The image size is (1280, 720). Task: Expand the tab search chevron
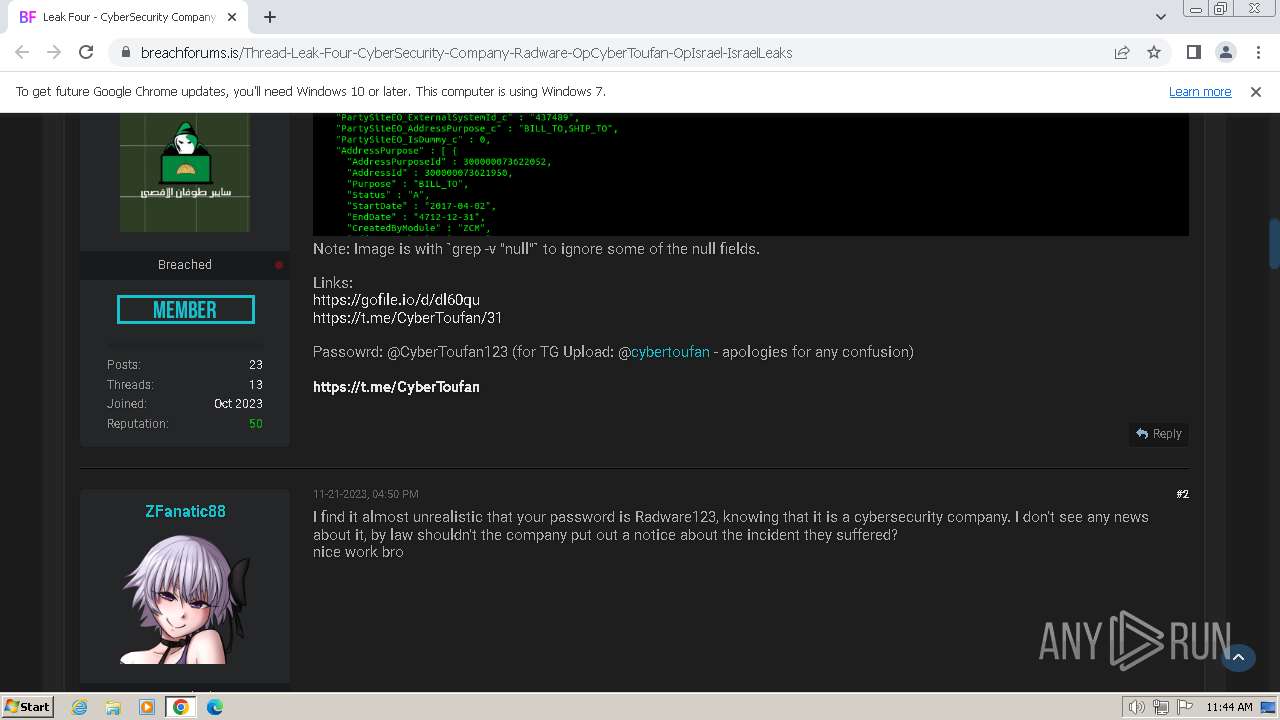[1160, 17]
